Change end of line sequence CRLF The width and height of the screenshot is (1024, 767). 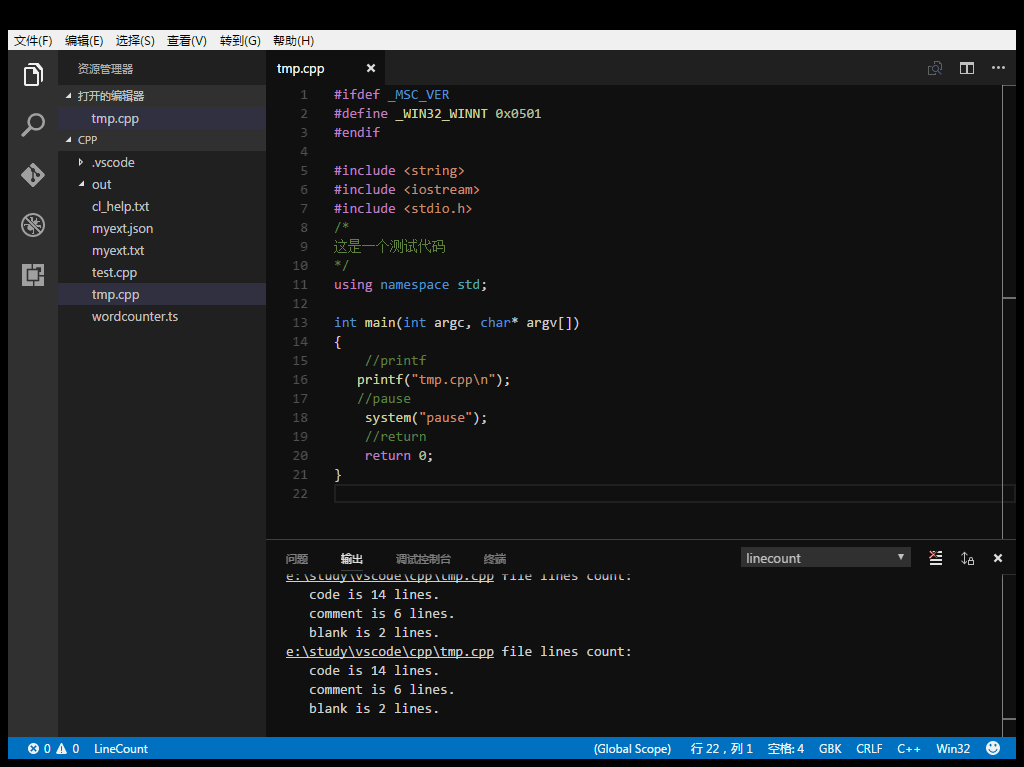pos(869,749)
